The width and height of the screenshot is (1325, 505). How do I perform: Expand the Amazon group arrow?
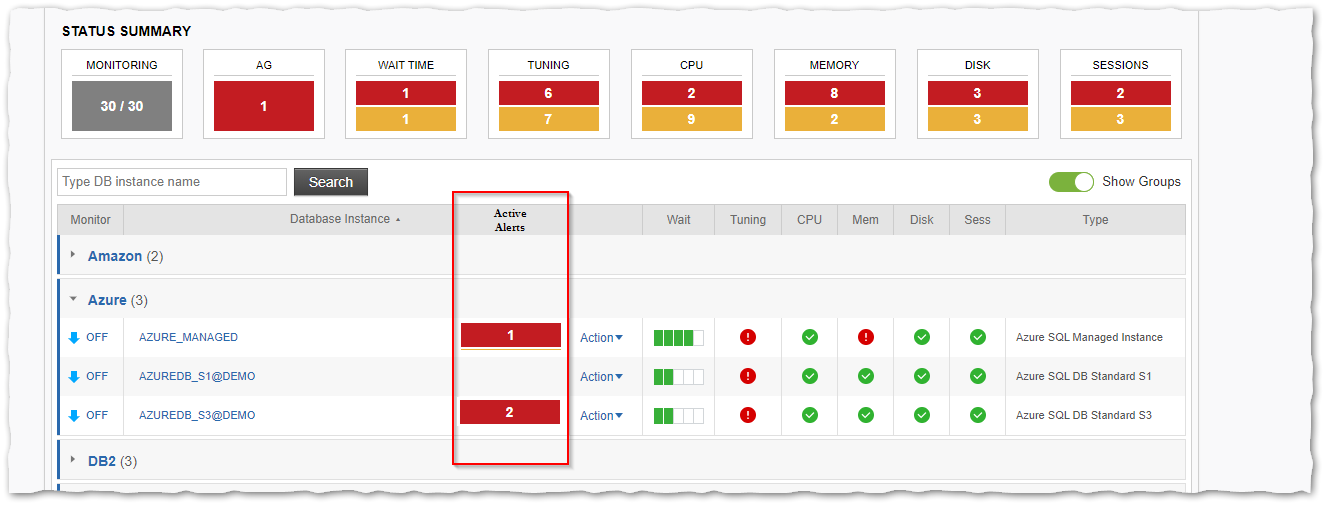(x=73, y=255)
